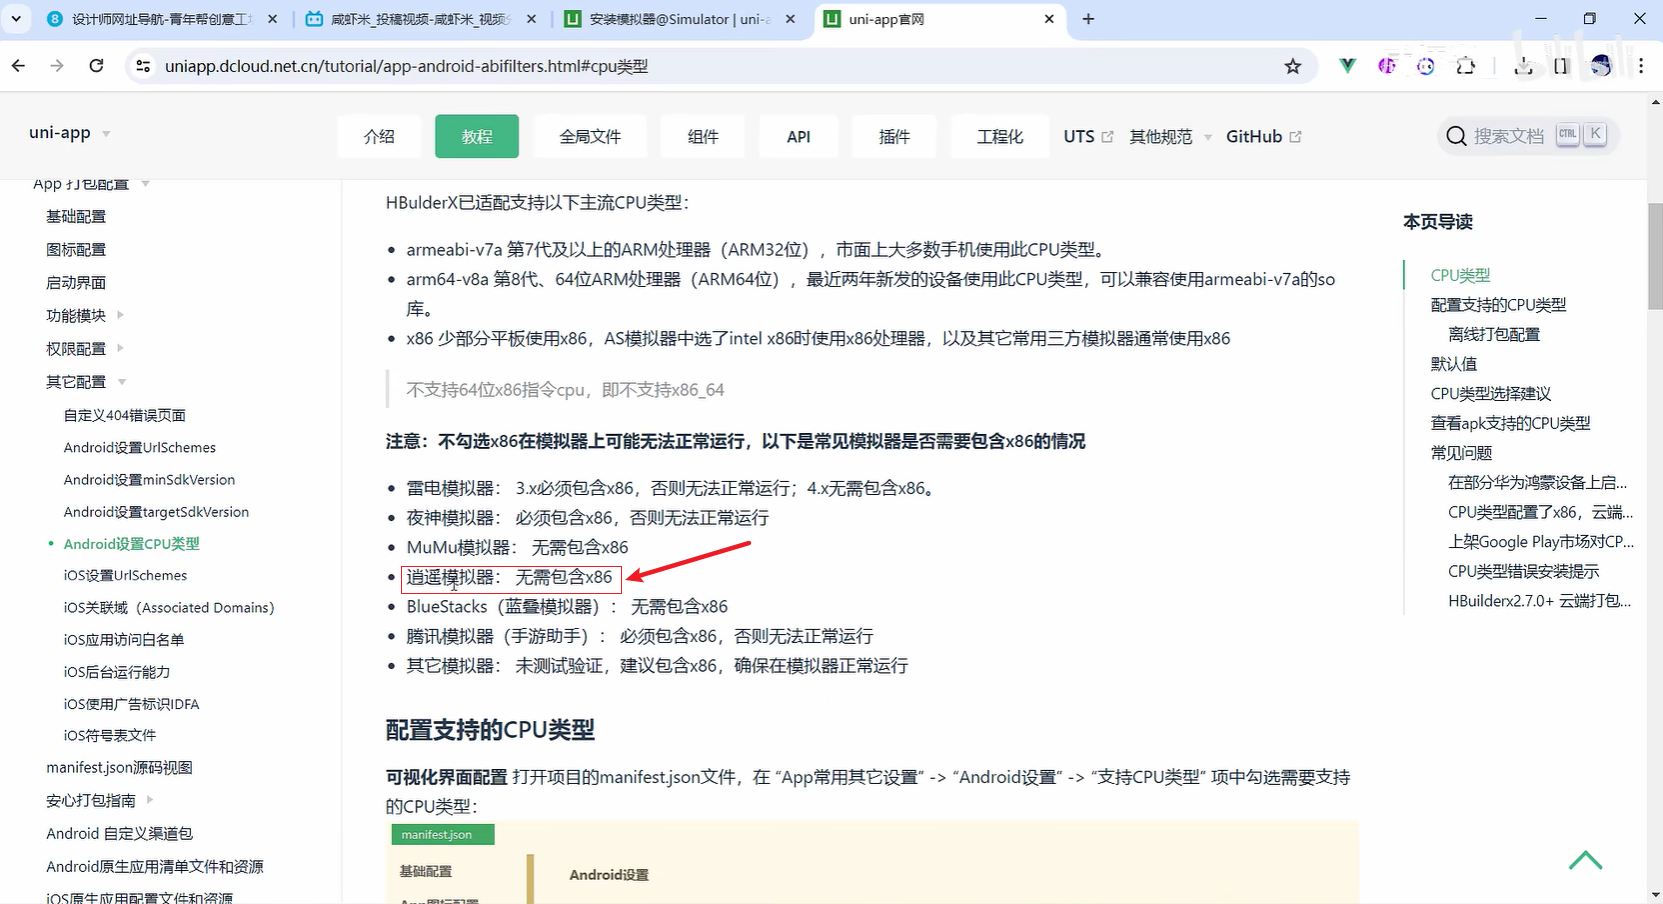Click the 搜索文档 search box
This screenshot has width=1663, height=904.
coord(1527,135)
